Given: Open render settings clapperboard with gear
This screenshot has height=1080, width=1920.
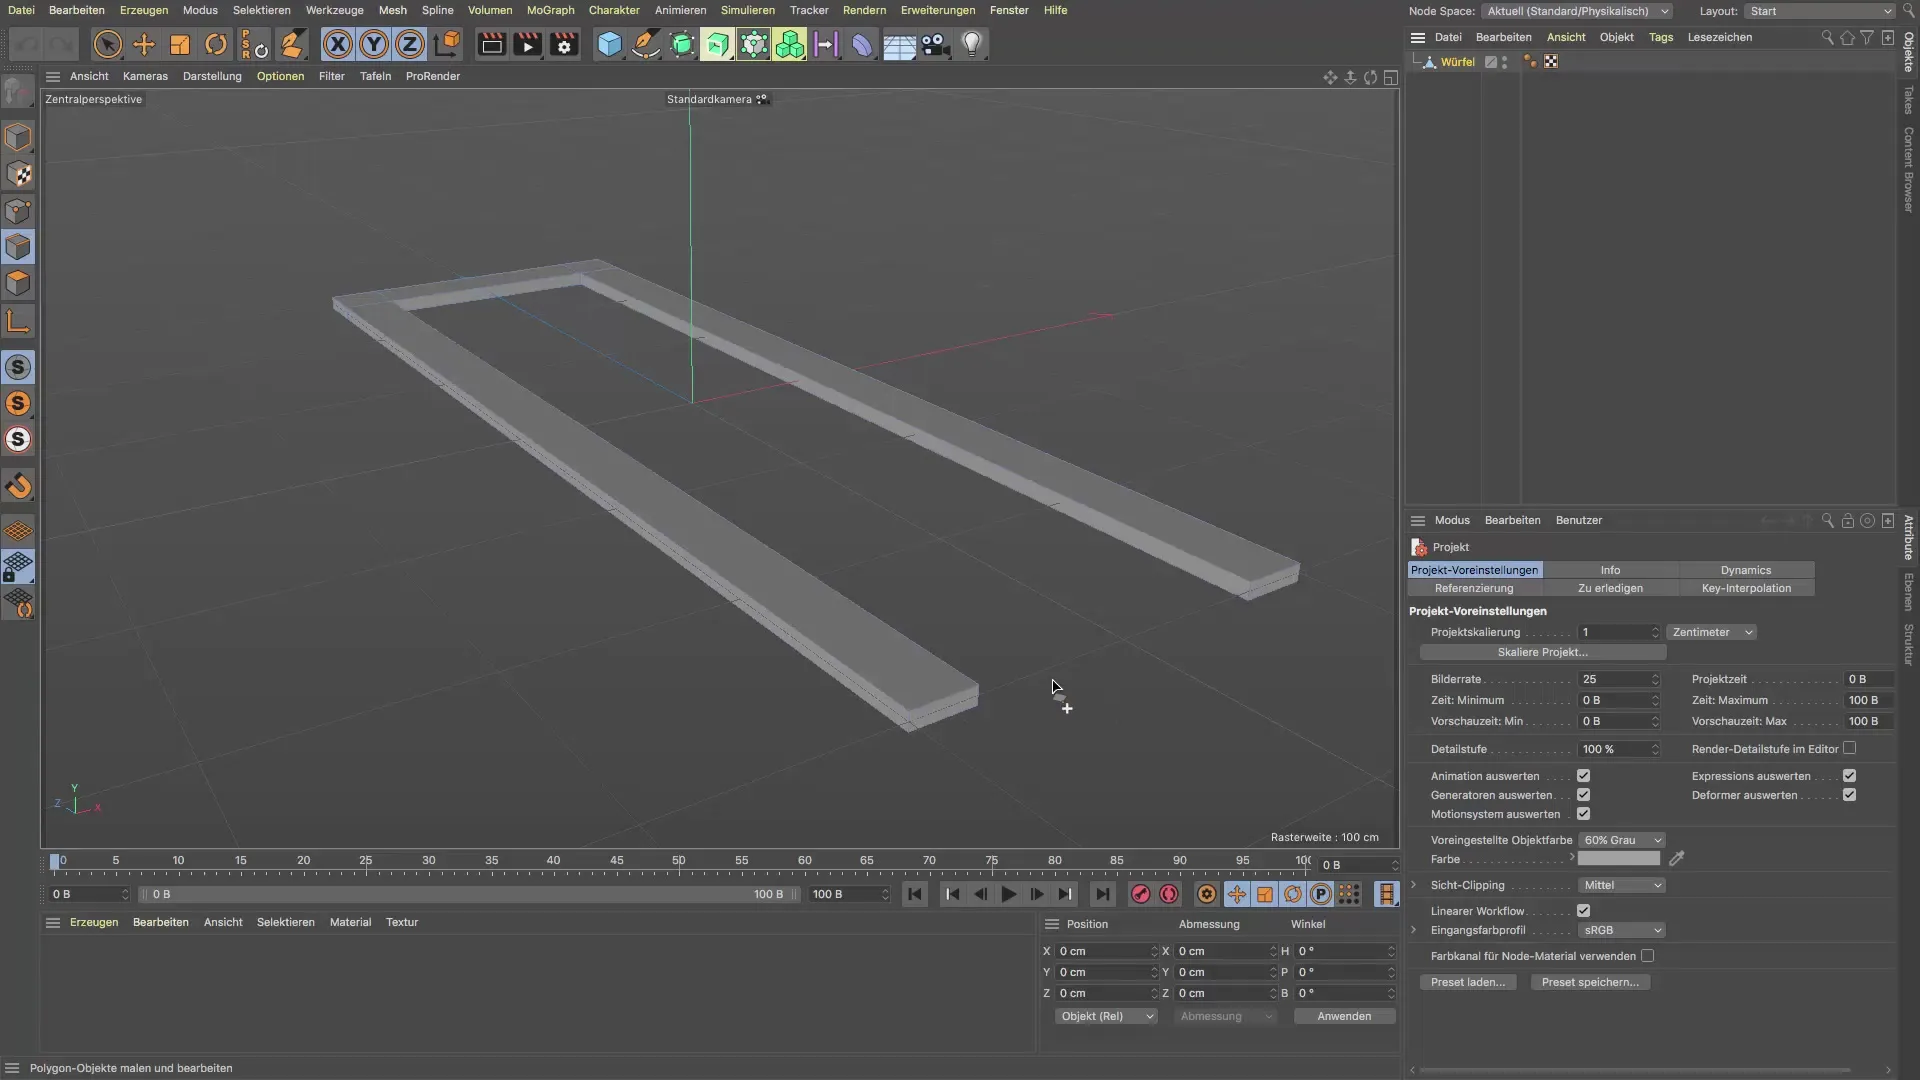Looking at the screenshot, I should pos(564,44).
